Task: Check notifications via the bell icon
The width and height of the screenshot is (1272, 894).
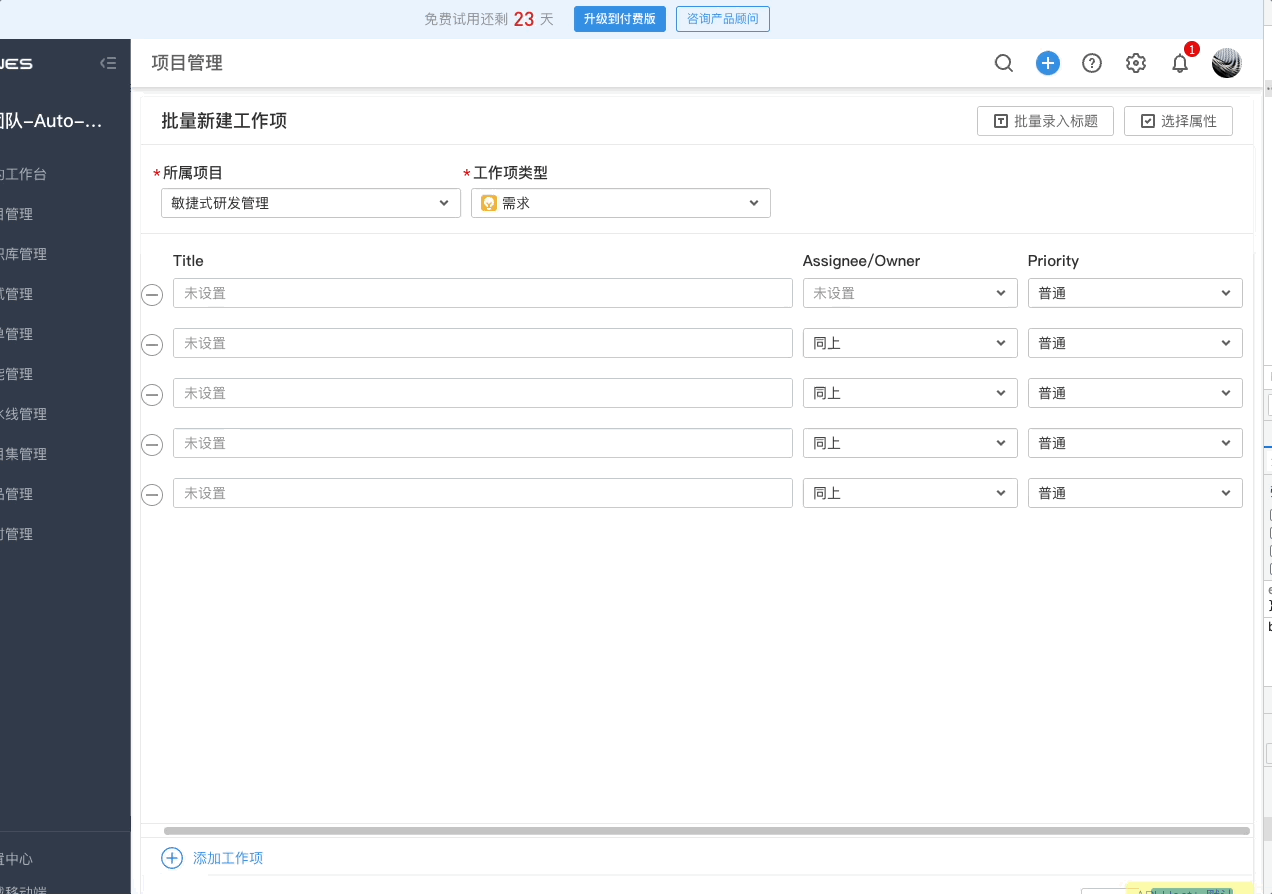Action: [1180, 62]
